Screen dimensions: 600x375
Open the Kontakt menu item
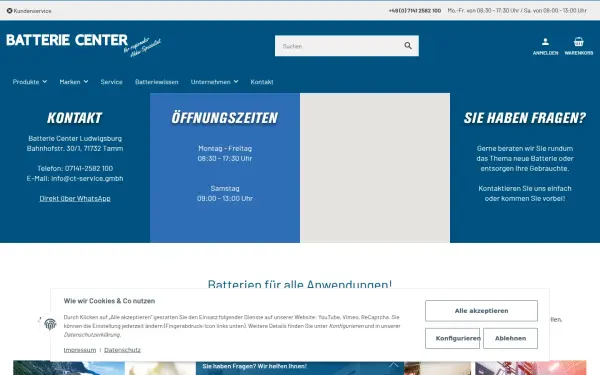point(262,82)
